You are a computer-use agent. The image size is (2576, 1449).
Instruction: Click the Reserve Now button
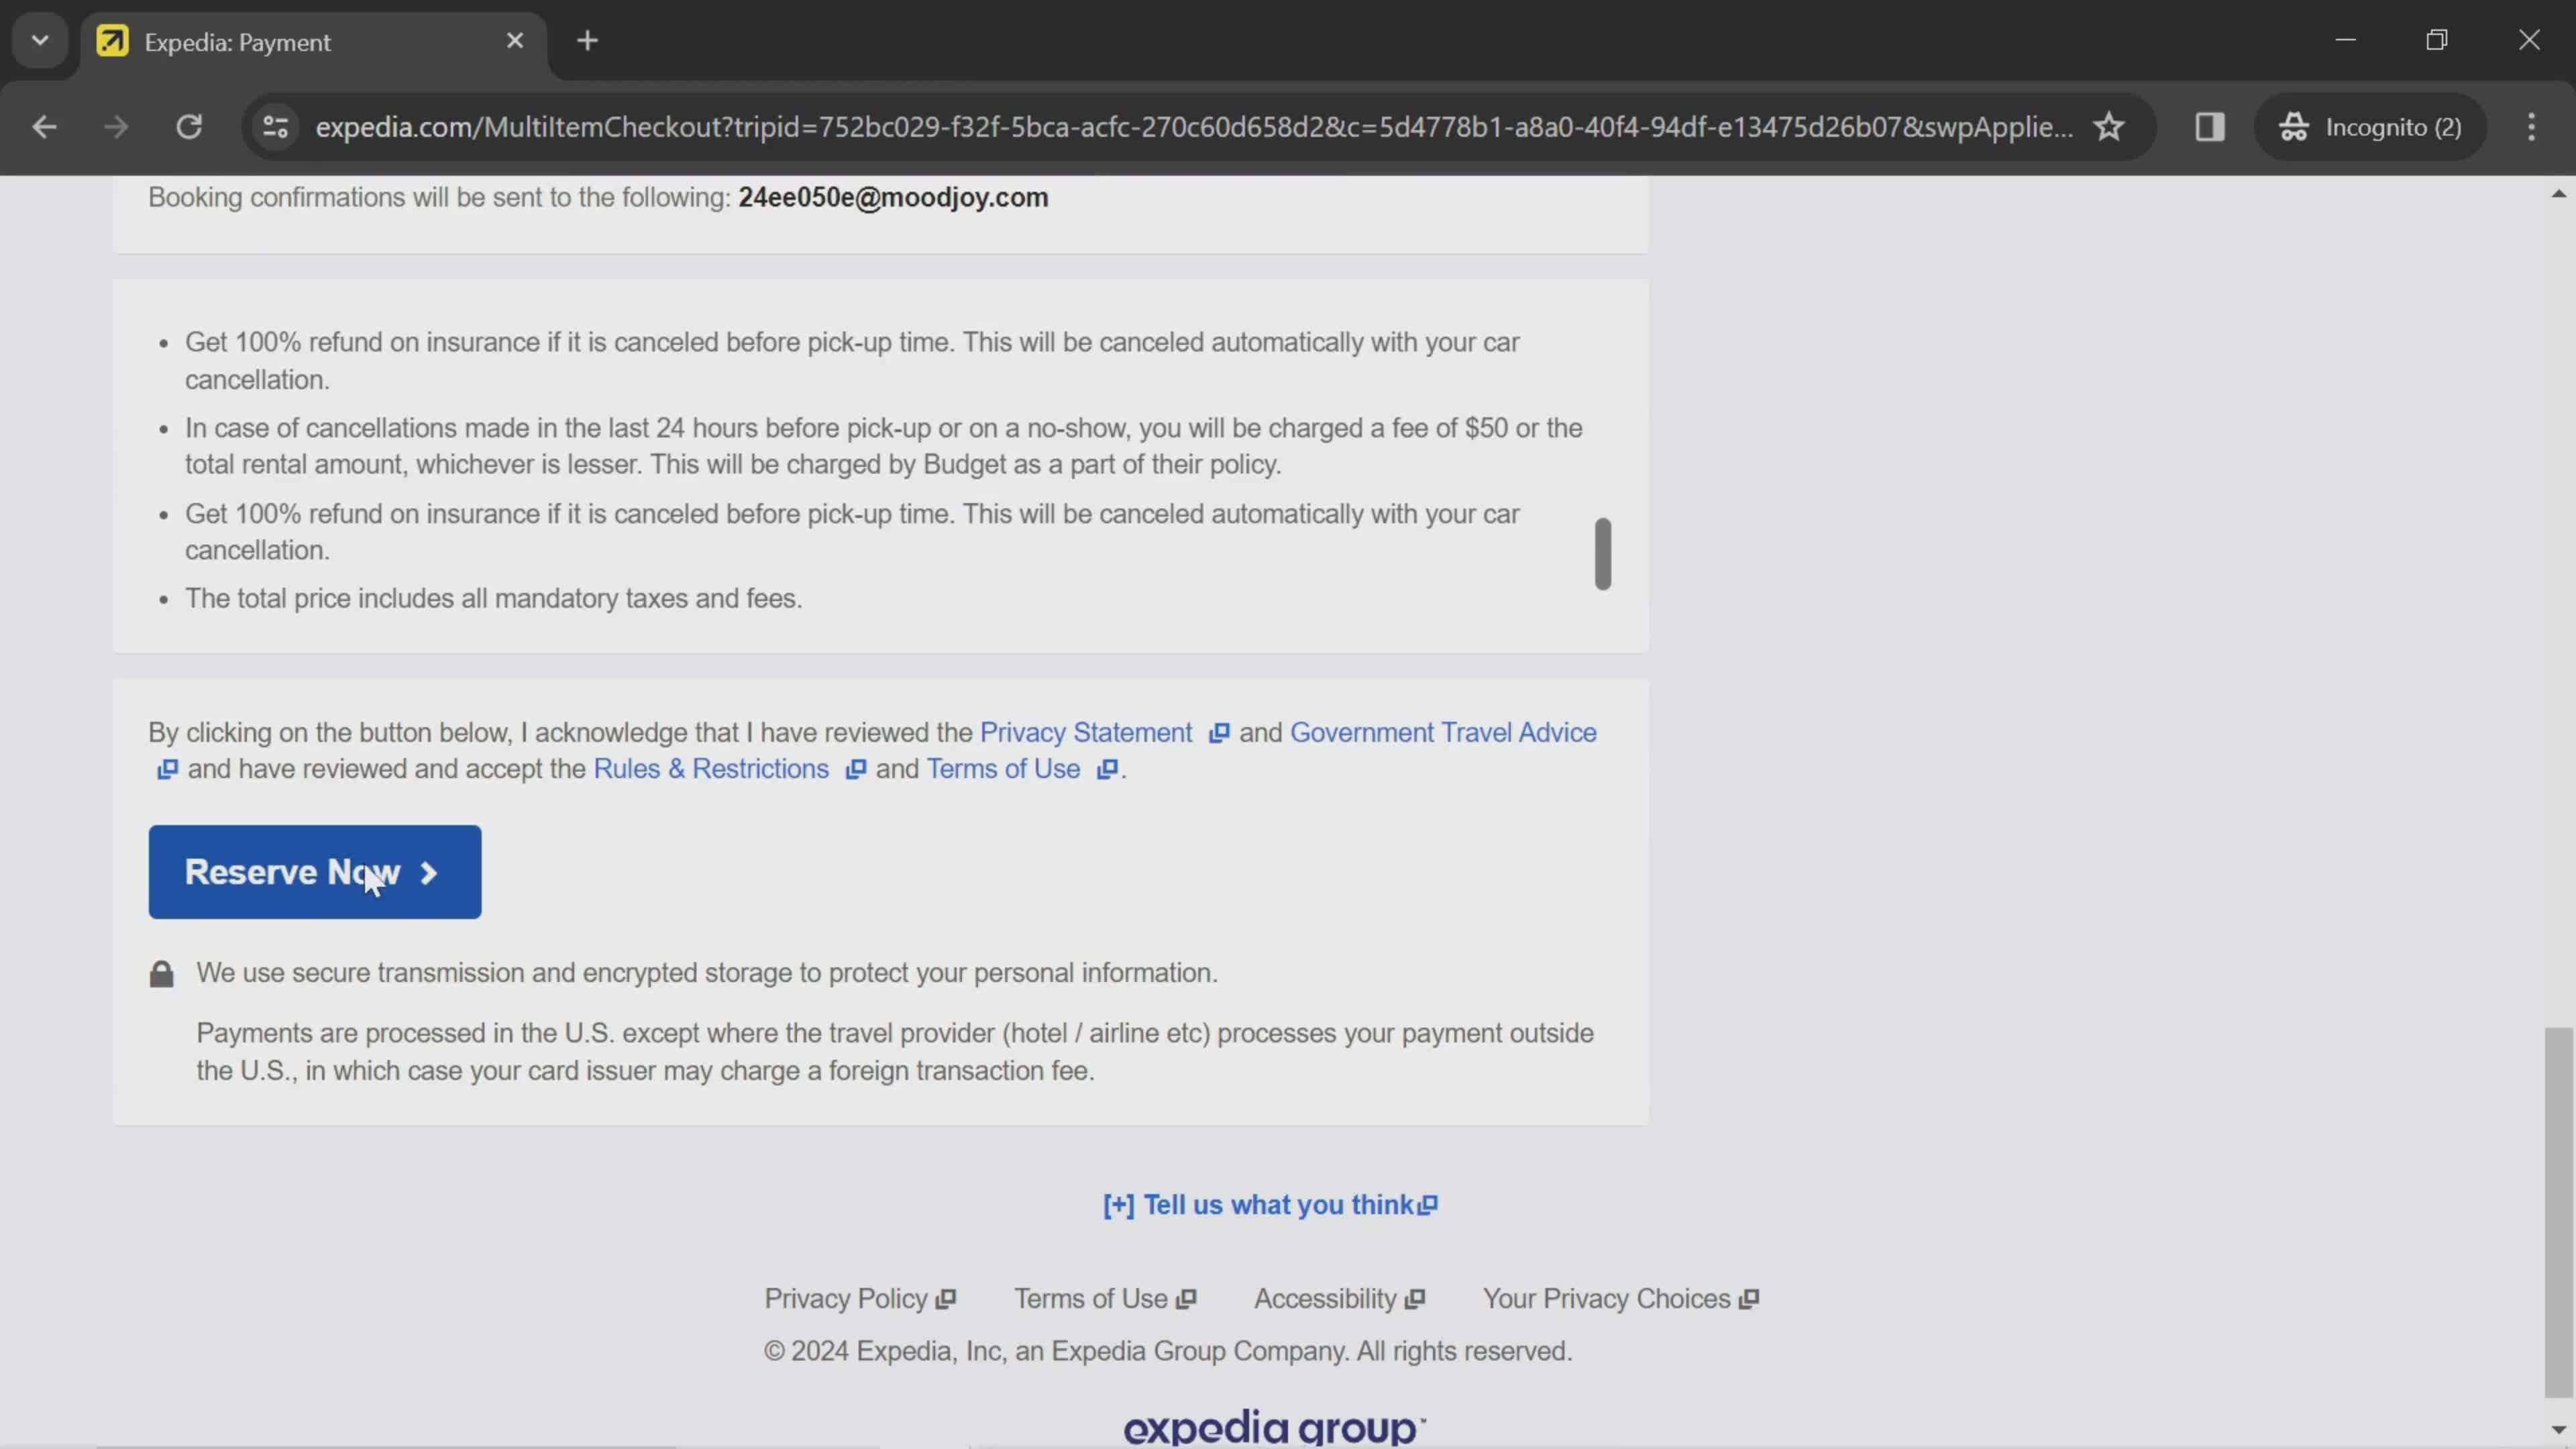(x=315, y=871)
